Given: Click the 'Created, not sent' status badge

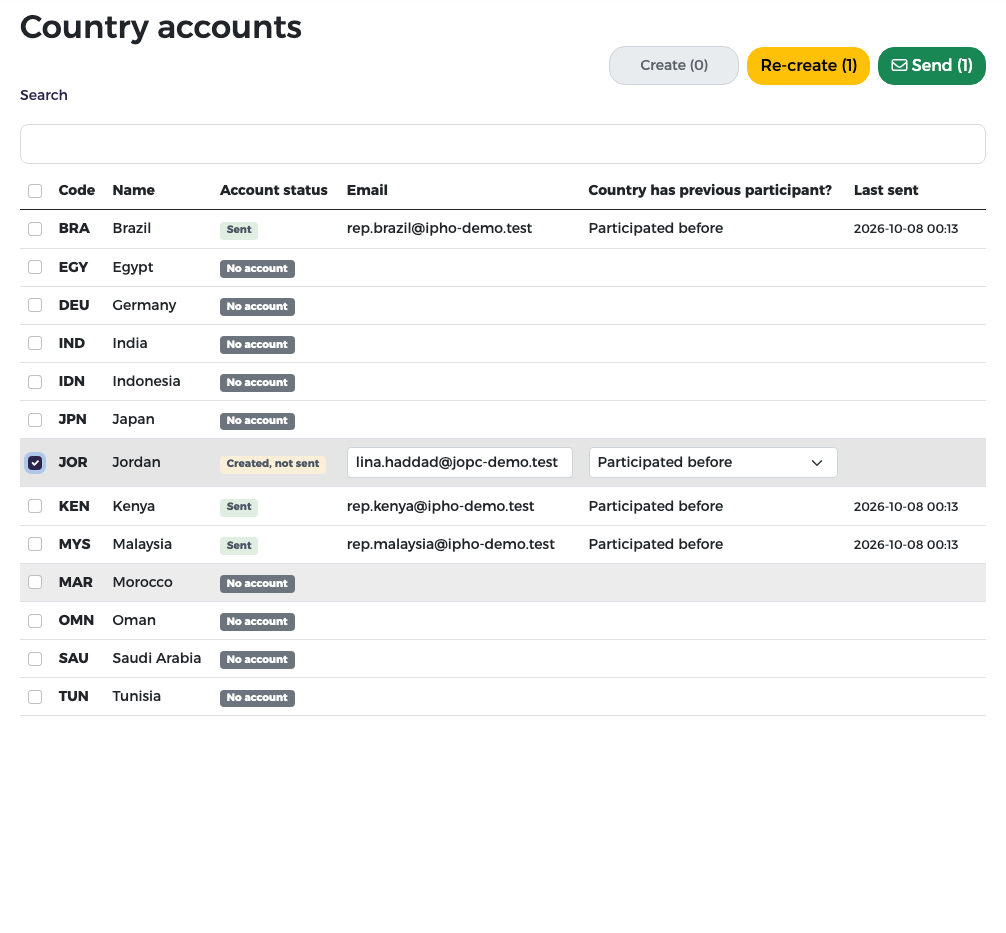Looking at the screenshot, I should pyautogui.click(x=273, y=464).
